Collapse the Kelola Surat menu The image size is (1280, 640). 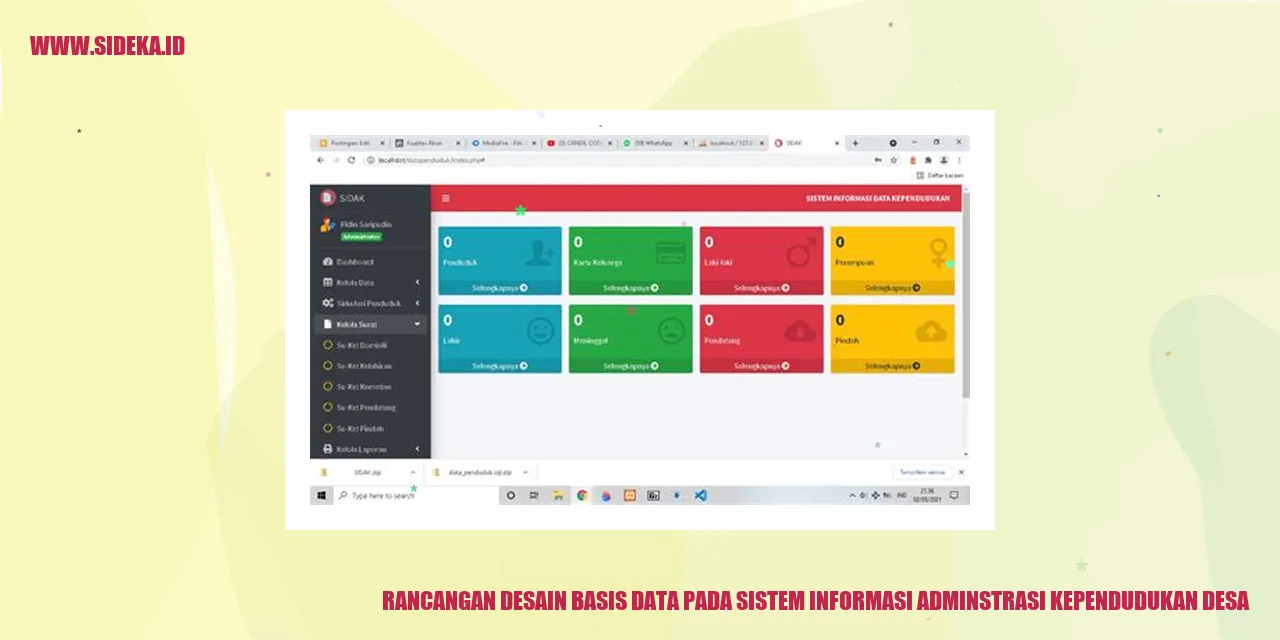pos(370,324)
